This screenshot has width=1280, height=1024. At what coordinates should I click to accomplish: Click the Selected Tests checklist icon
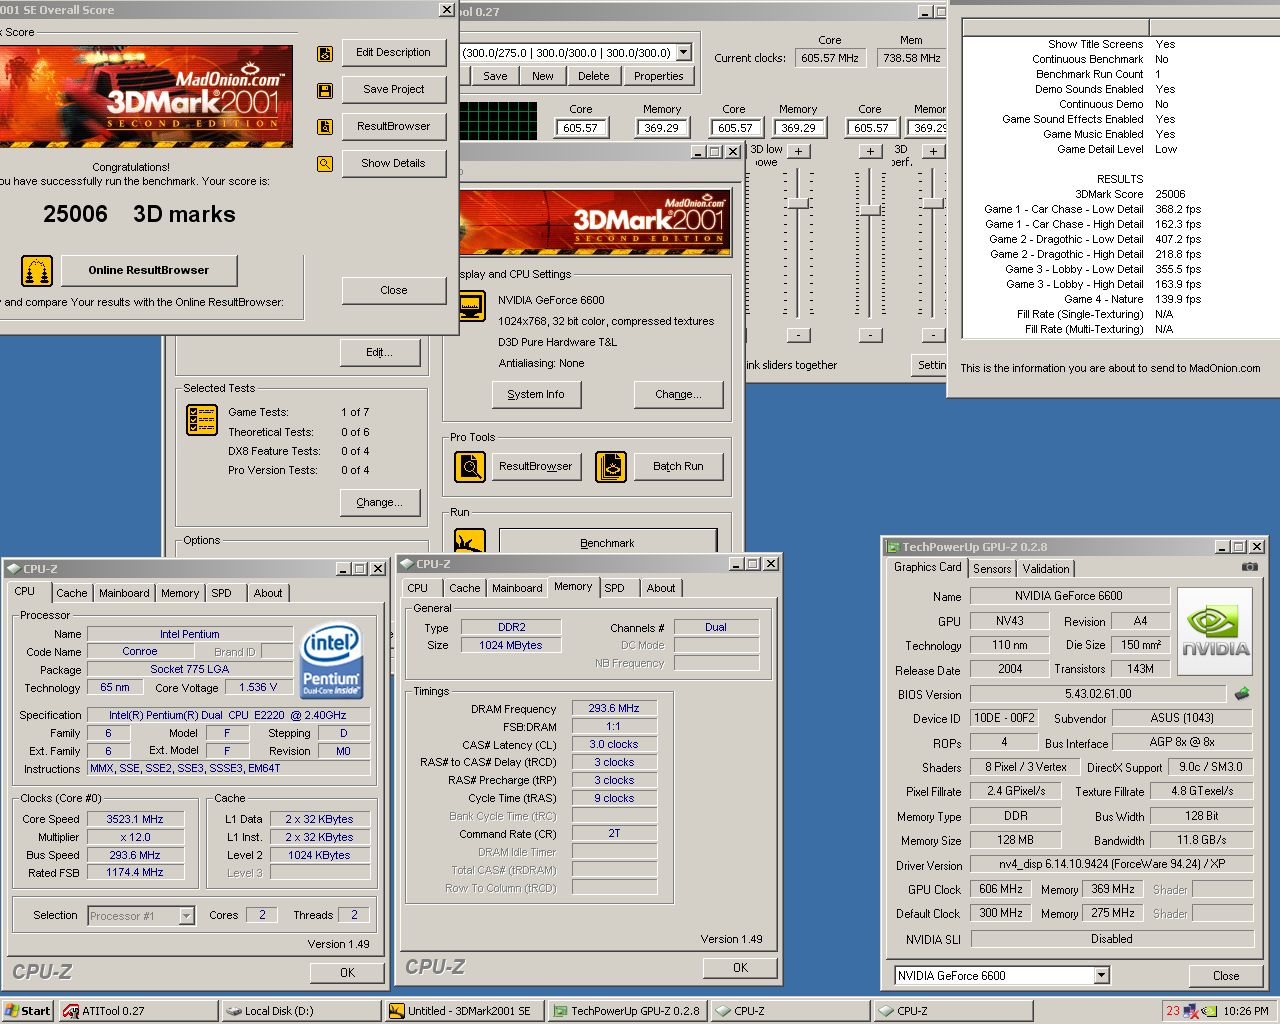202,419
